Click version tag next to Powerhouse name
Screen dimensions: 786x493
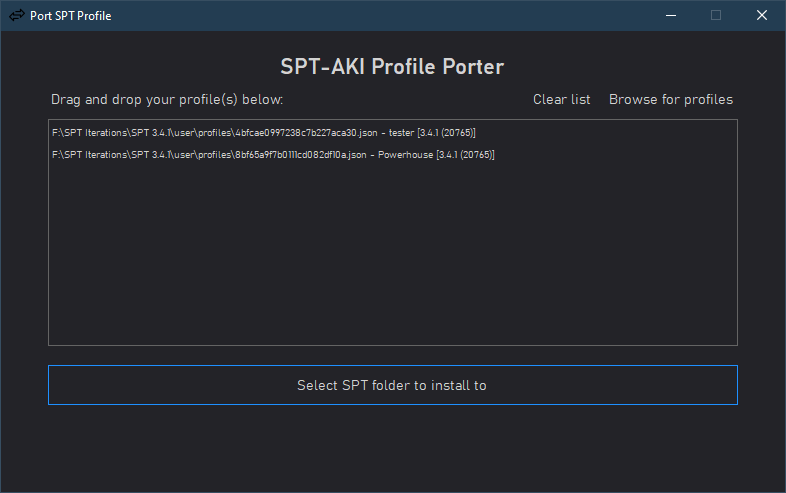465,155
